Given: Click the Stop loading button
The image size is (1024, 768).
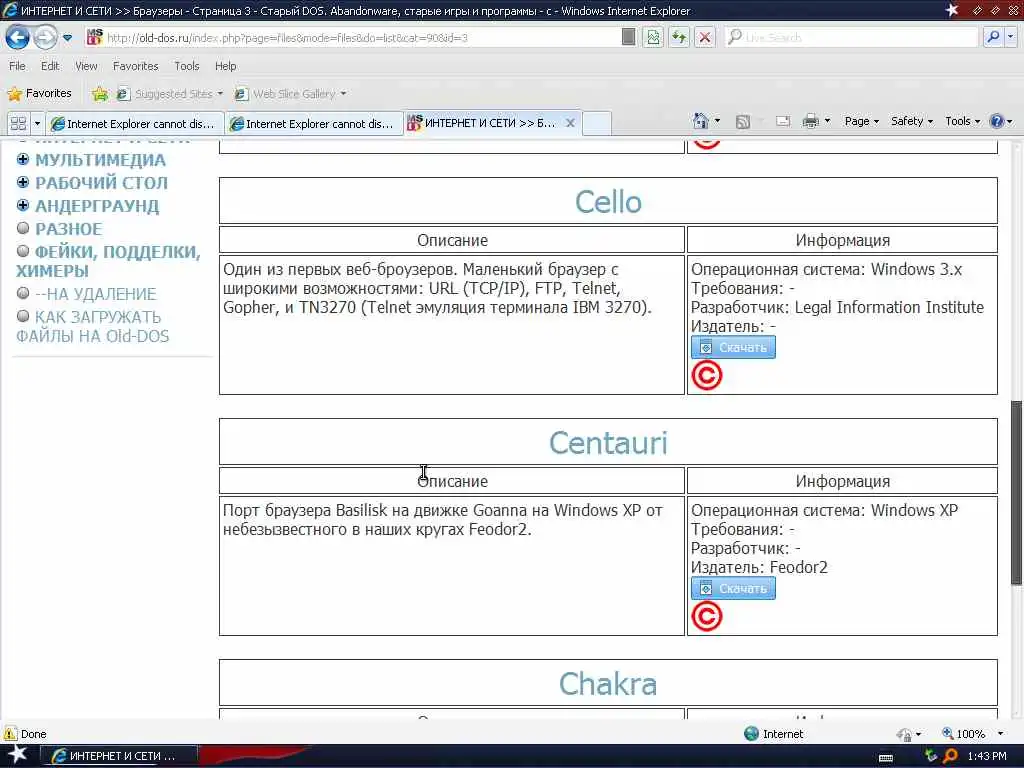Looking at the screenshot, I should [705, 37].
